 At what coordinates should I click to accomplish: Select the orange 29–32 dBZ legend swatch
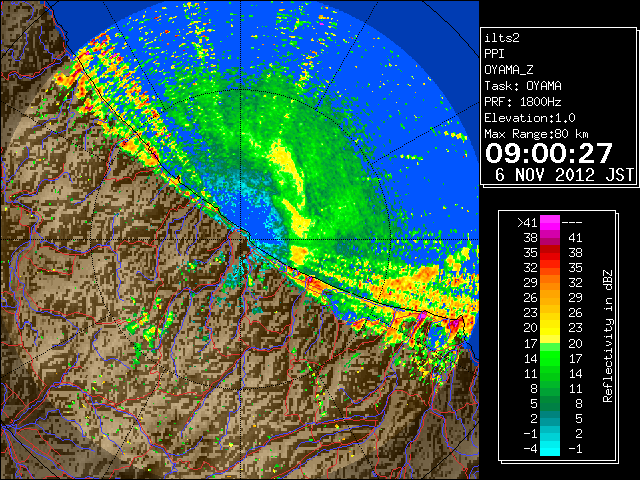[550, 282]
